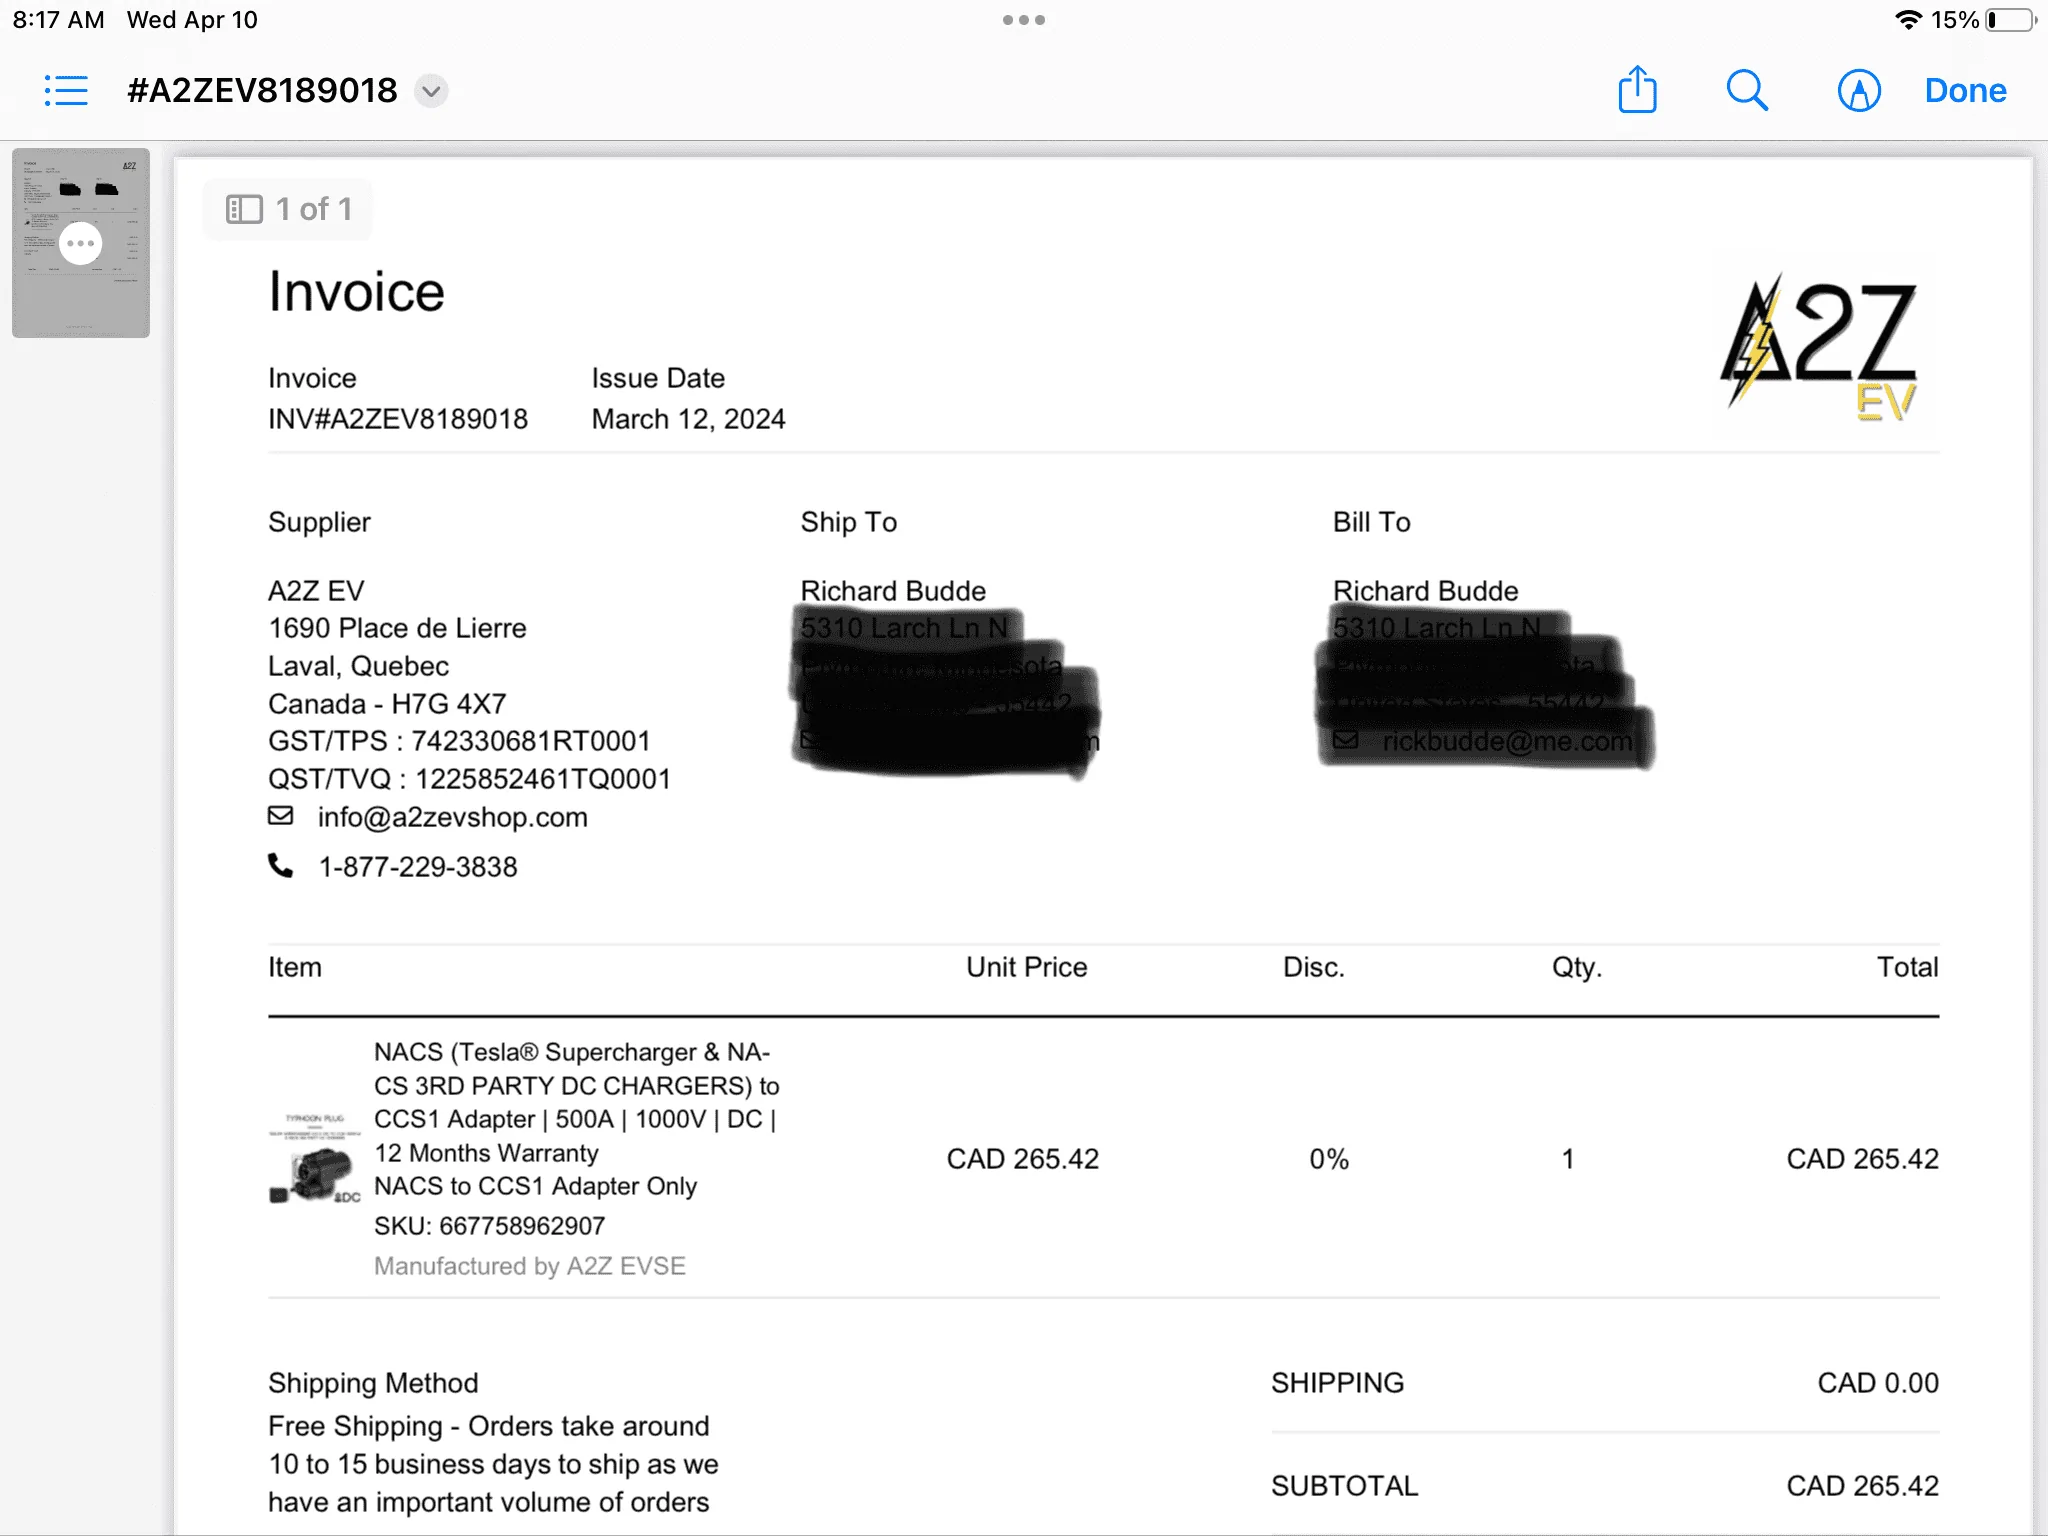
Task: Tap the phone number 1-877-229-3838
Action: (x=418, y=867)
